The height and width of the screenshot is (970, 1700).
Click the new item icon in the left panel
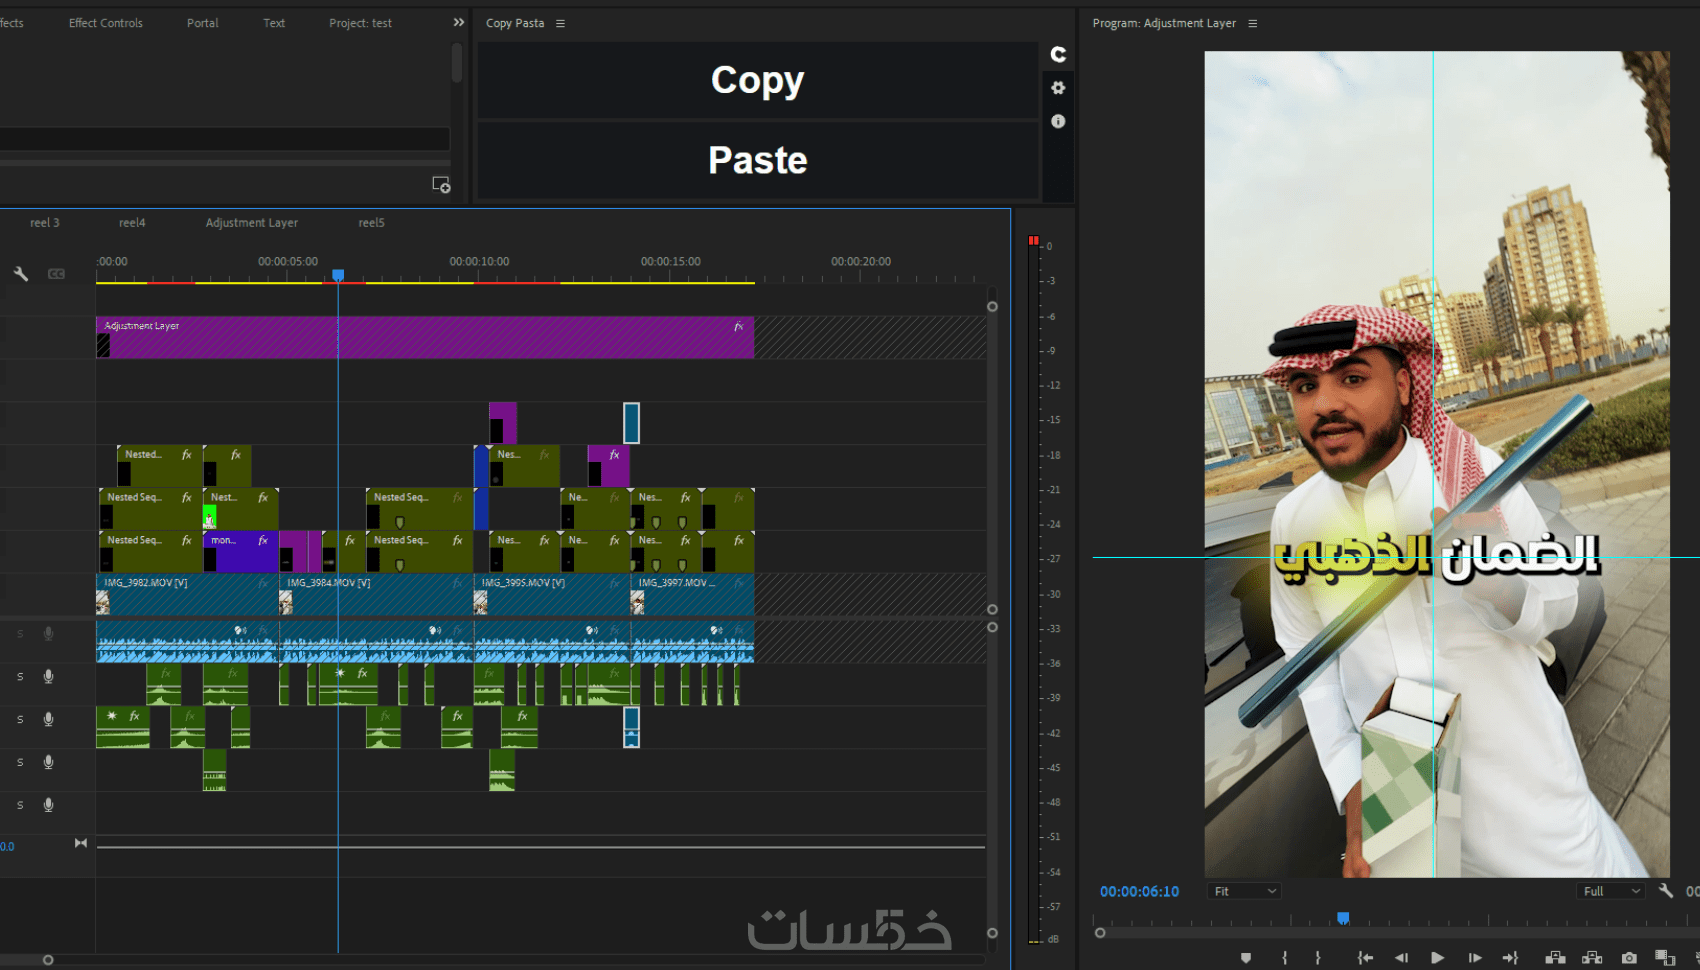pyautogui.click(x=441, y=185)
